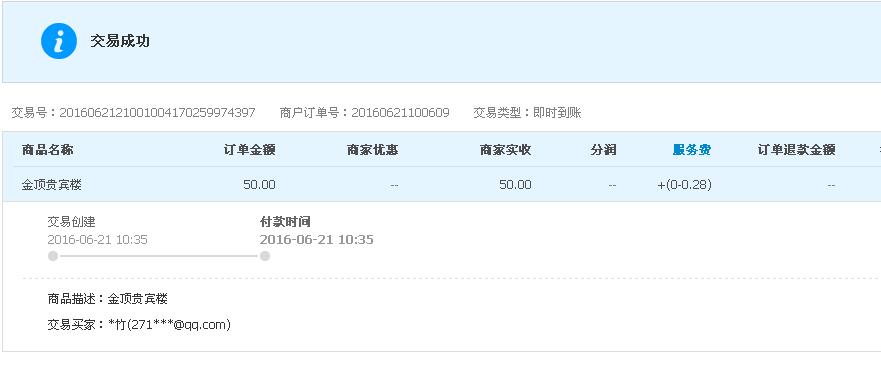Click the blue info icon

(58, 41)
